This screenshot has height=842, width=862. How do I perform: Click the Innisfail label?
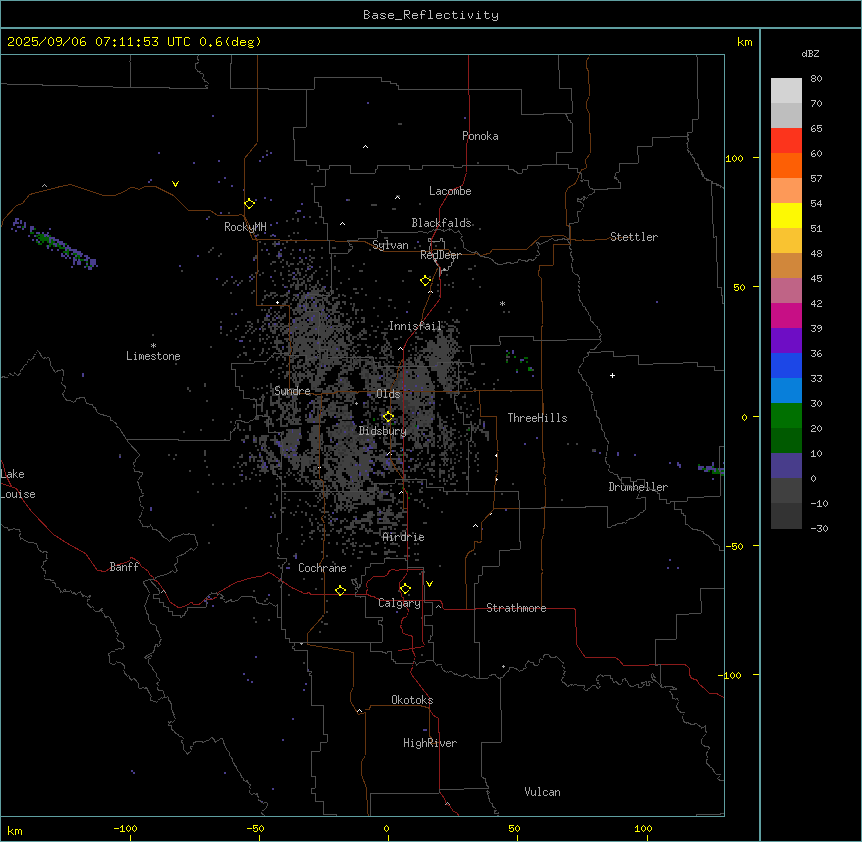click(415, 326)
